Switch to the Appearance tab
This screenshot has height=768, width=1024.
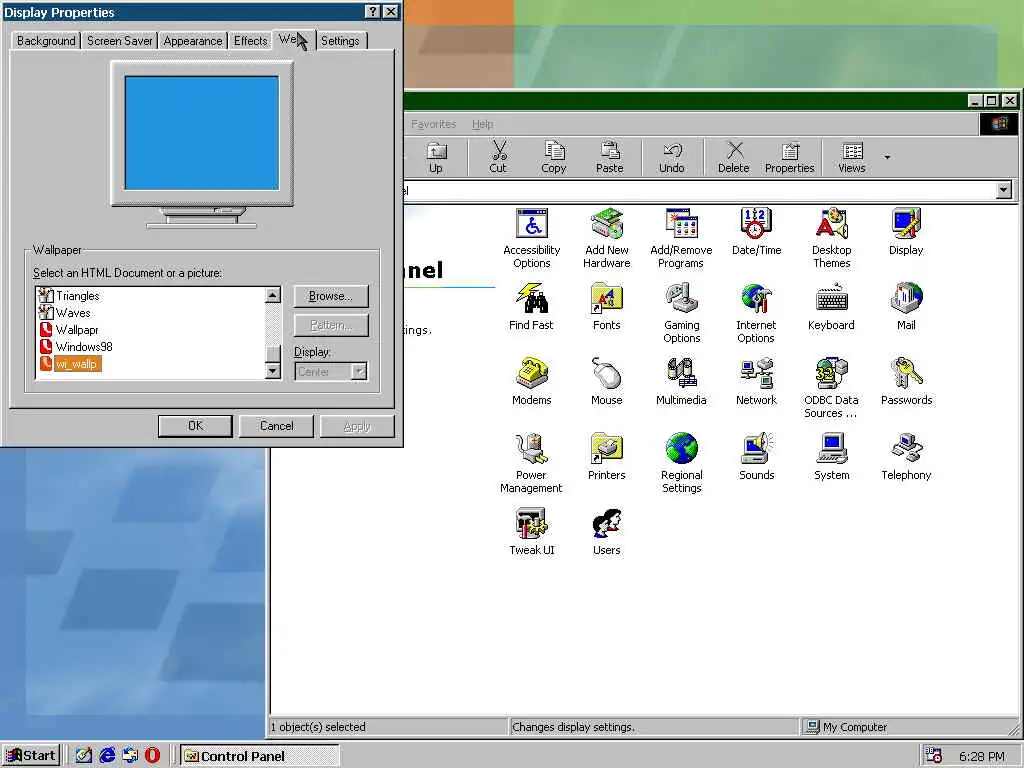pyautogui.click(x=193, y=40)
